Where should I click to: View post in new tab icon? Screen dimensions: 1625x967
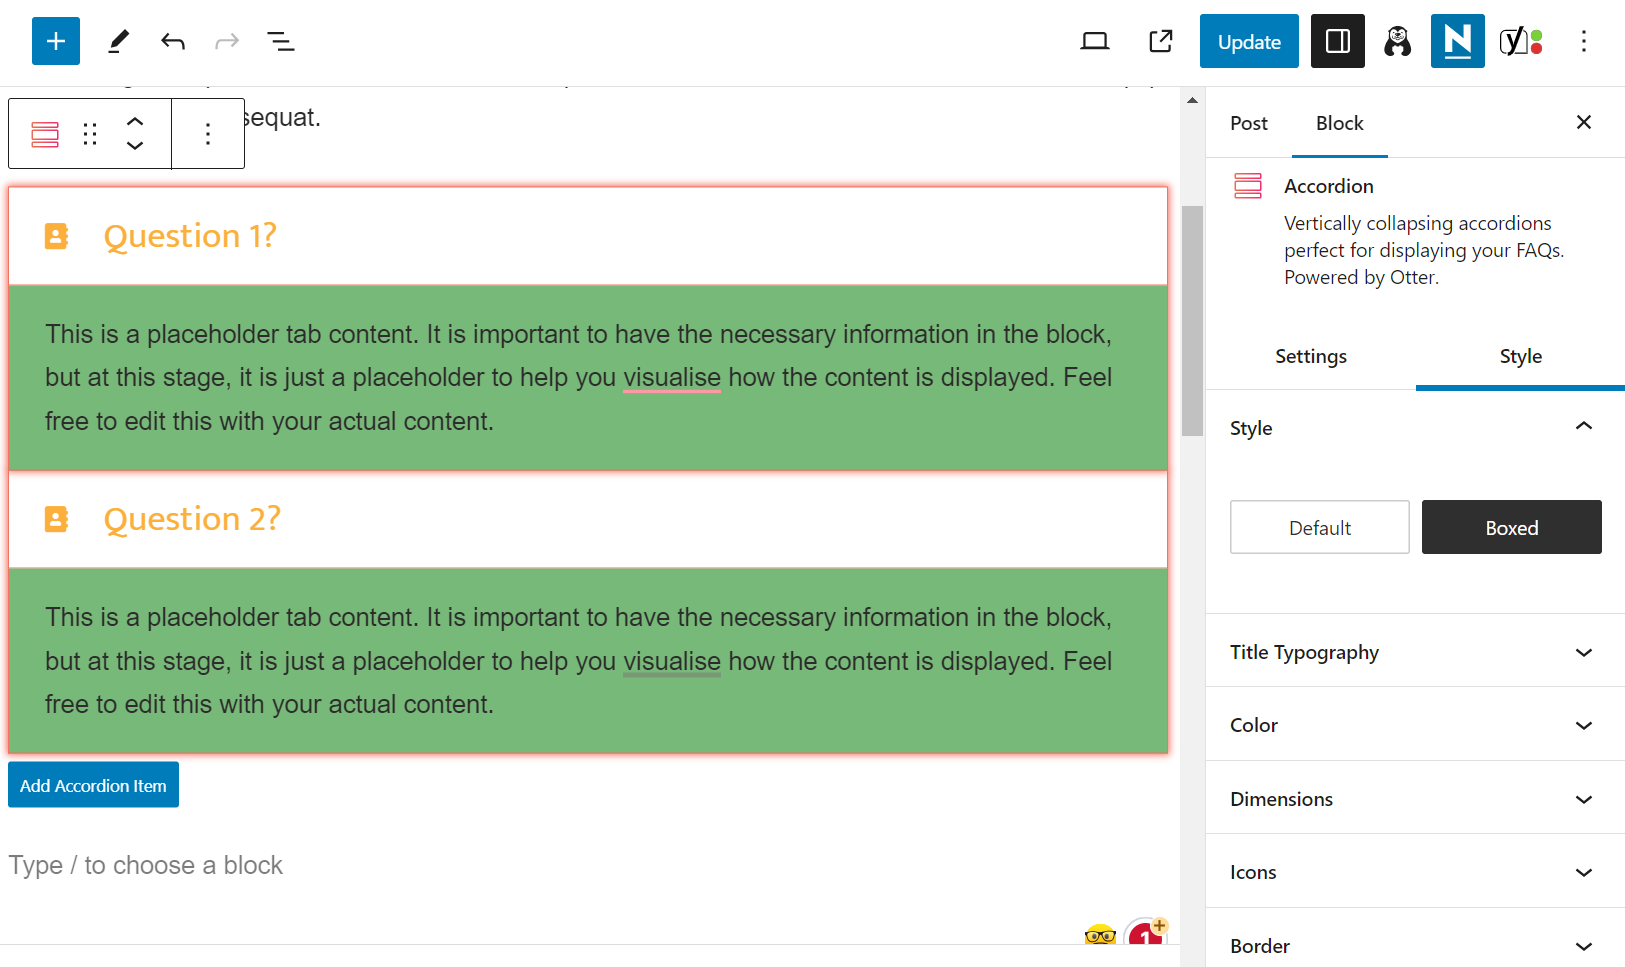[x=1161, y=41]
